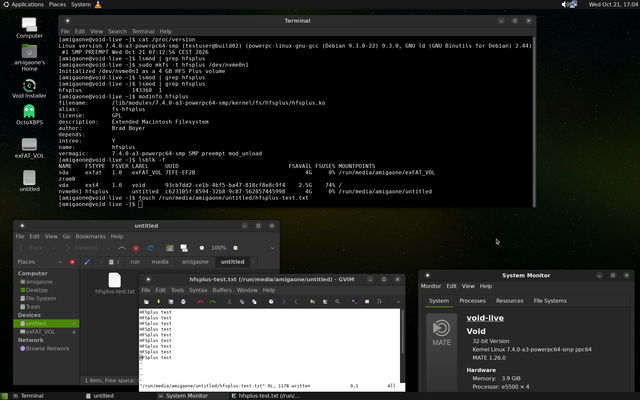The width and height of the screenshot is (640, 400).
Task: Toggle text location entry pencil button
Action: (87, 262)
